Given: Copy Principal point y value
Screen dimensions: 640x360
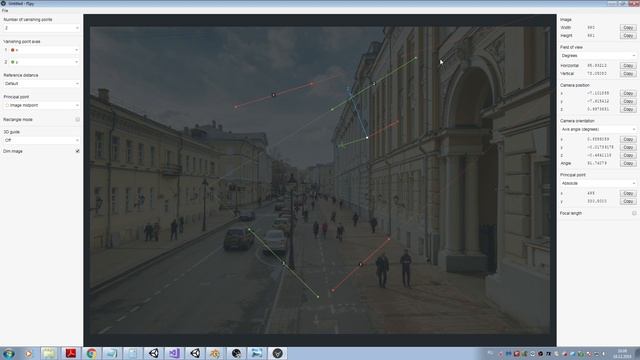Looking at the screenshot, I should 628,202.
